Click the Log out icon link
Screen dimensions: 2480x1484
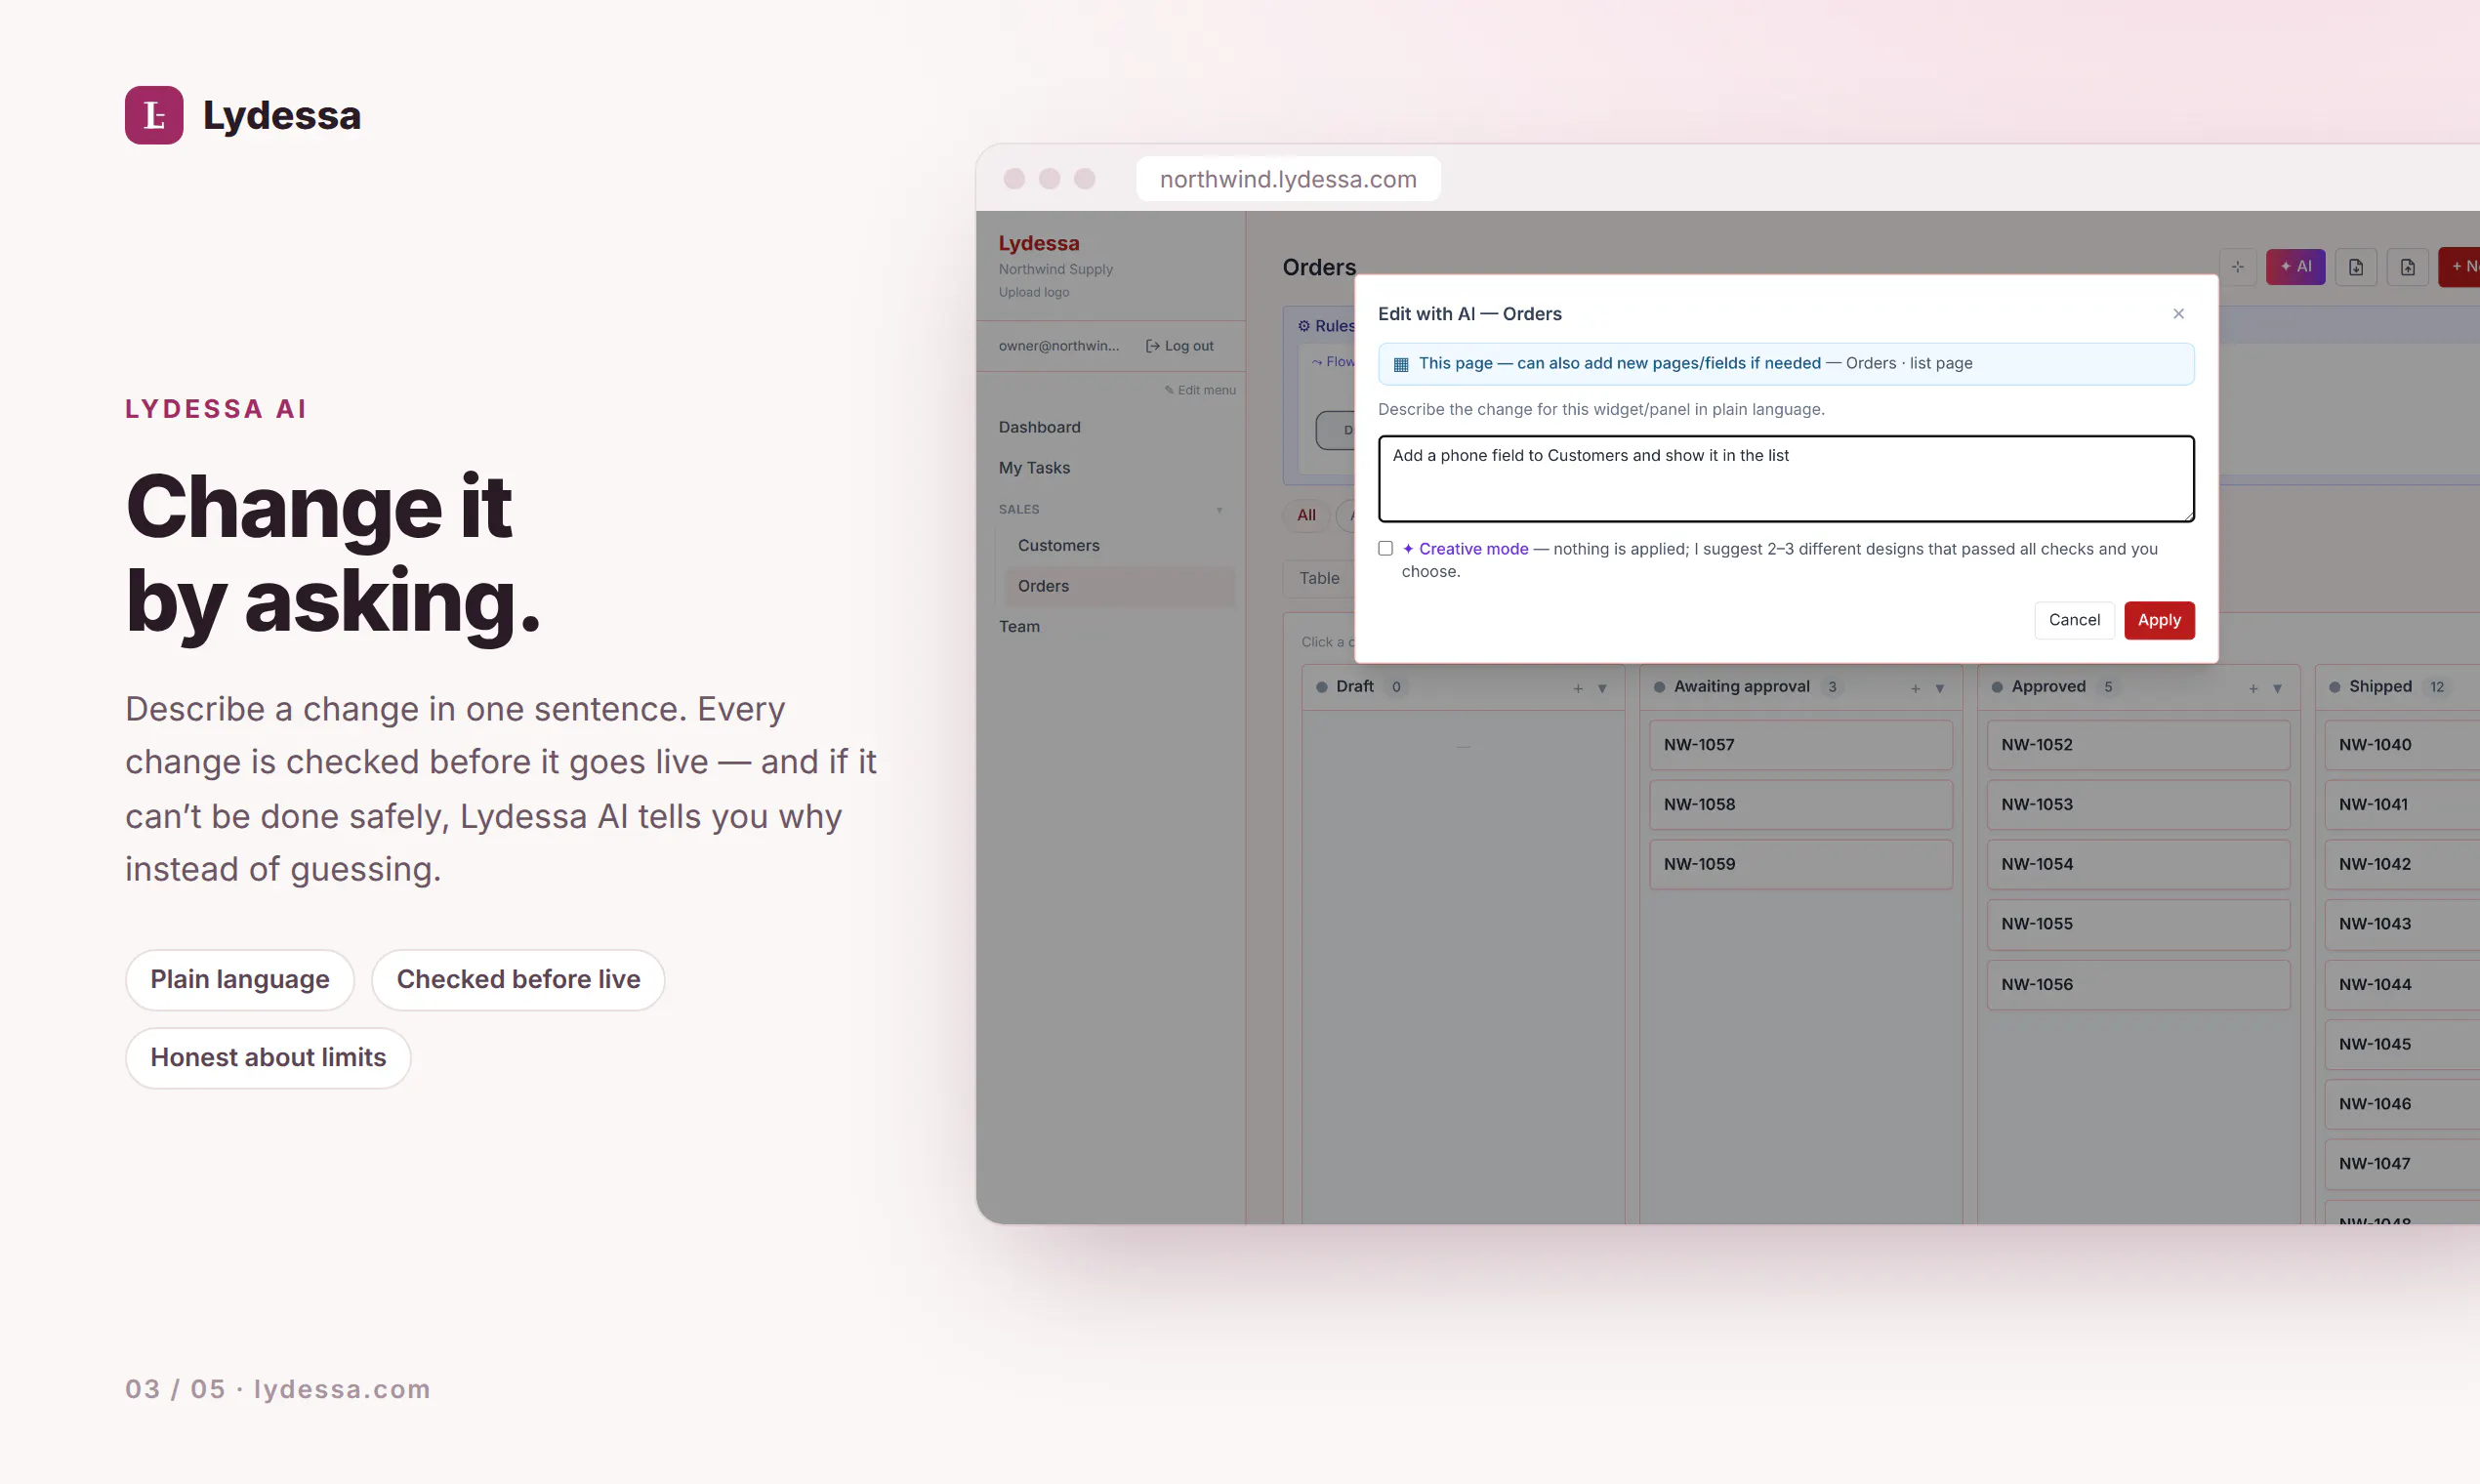[x=1180, y=346]
